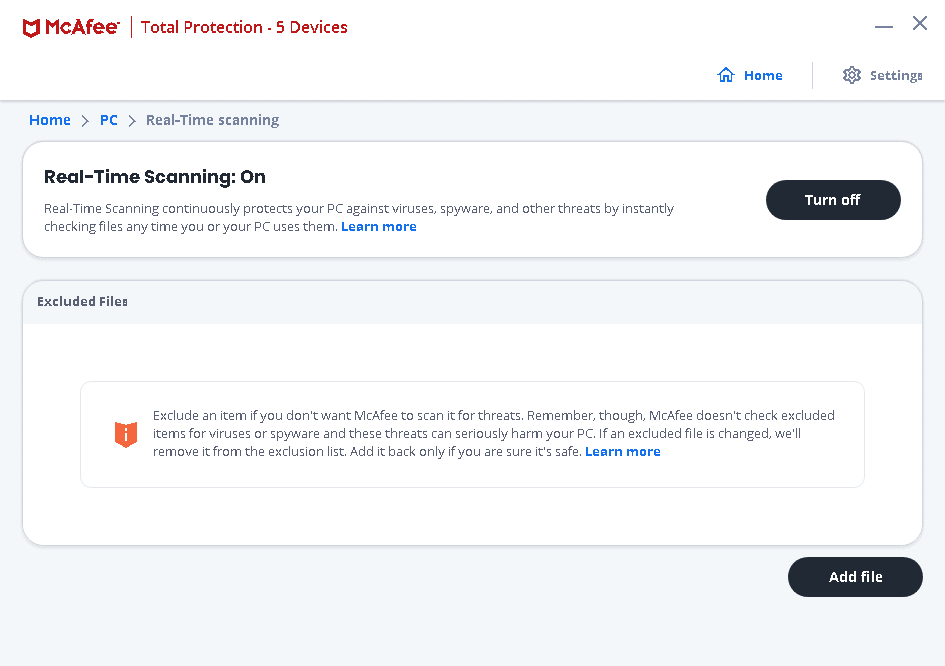Click the window close X icon

[x=919, y=23]
